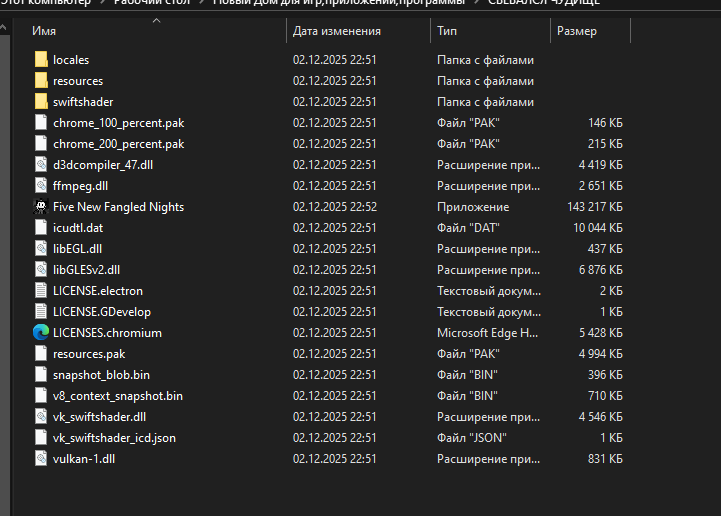Click the ffmpeg.dll file icon

[x=41, y=186]
